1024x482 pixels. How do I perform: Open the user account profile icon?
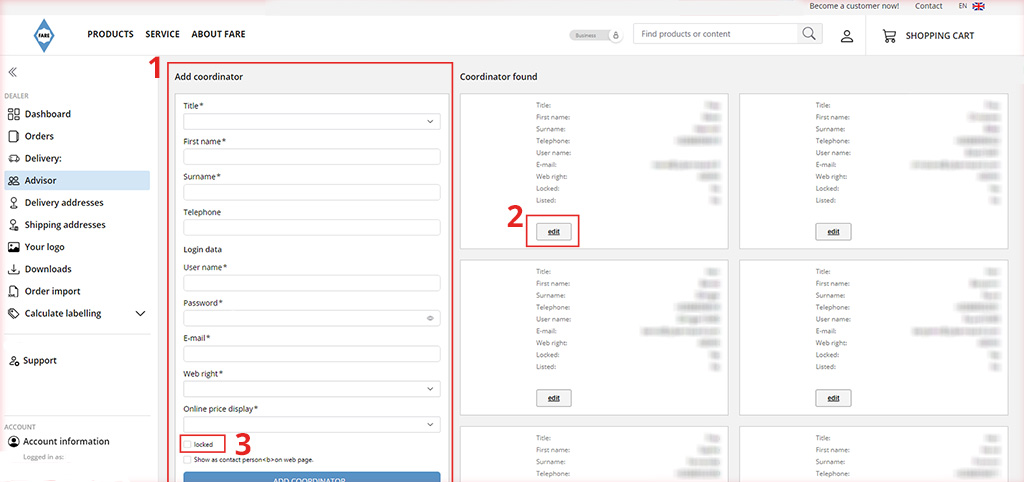(847, 36)
